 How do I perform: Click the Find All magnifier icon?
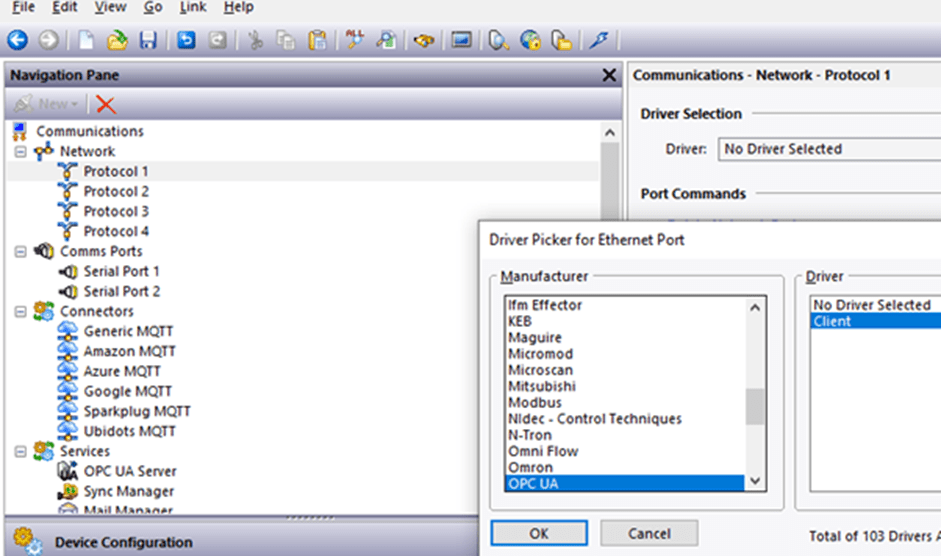point(355,40)
